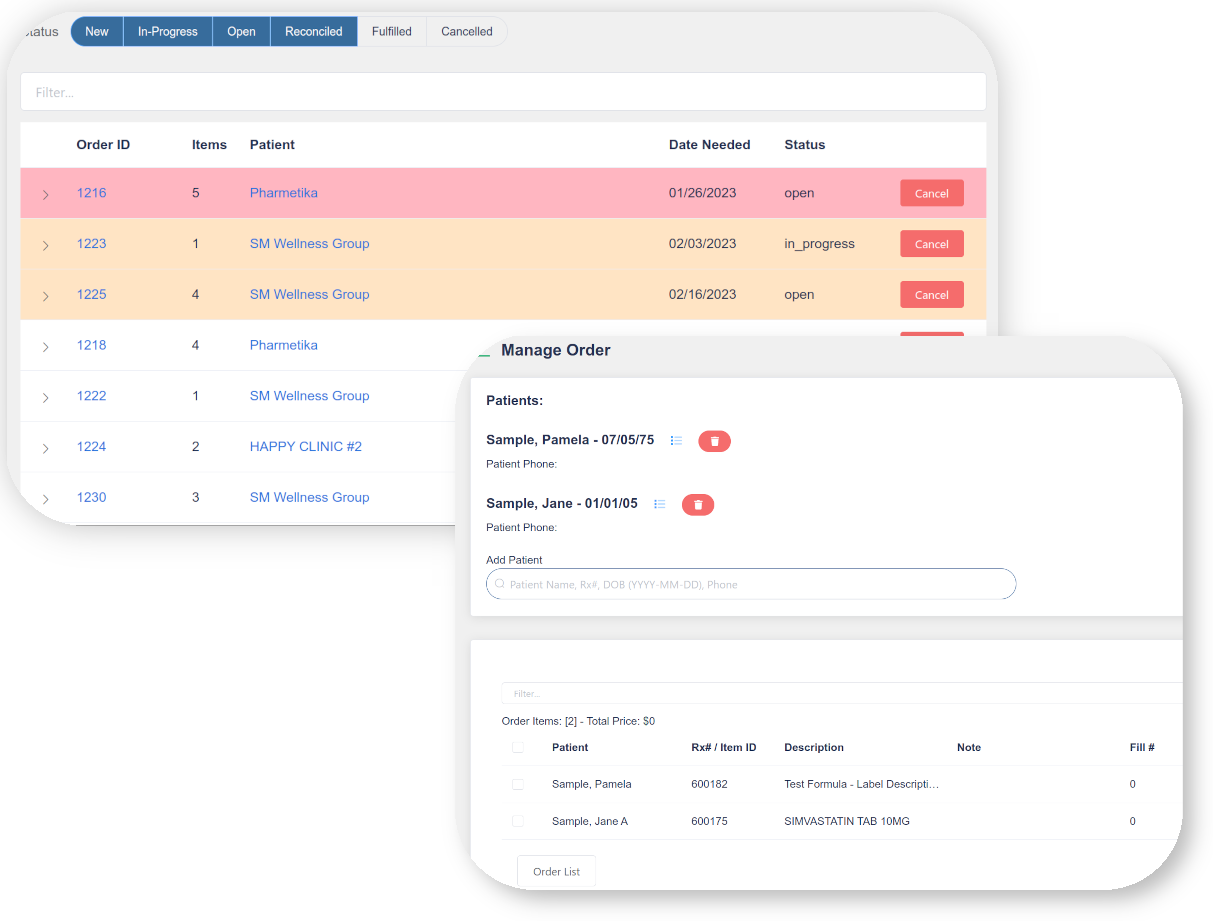Click the search icon in Add Patient field

pyautogui.click(x=499, y=584)
